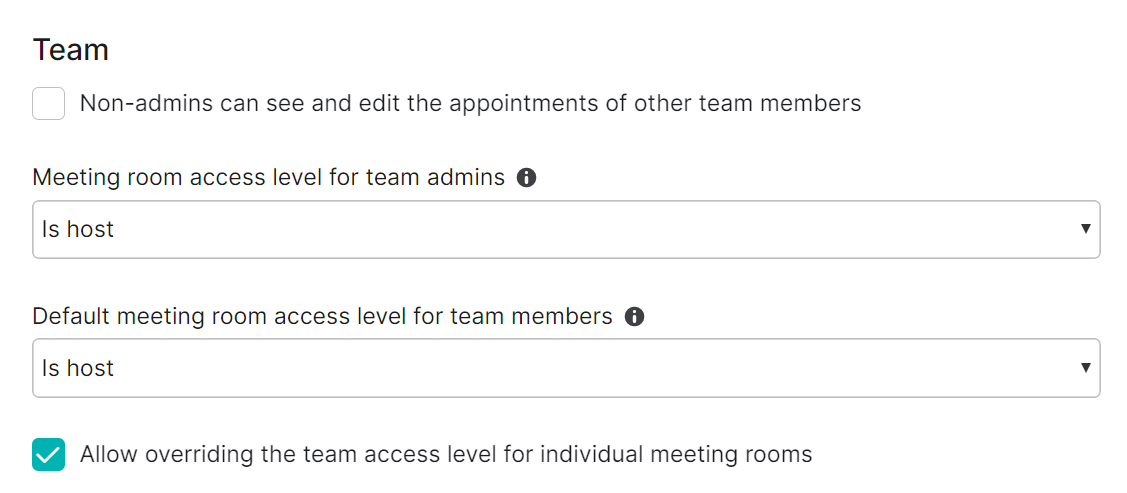Click the Team section heading
1127x493 pixels.
[70, 50]
